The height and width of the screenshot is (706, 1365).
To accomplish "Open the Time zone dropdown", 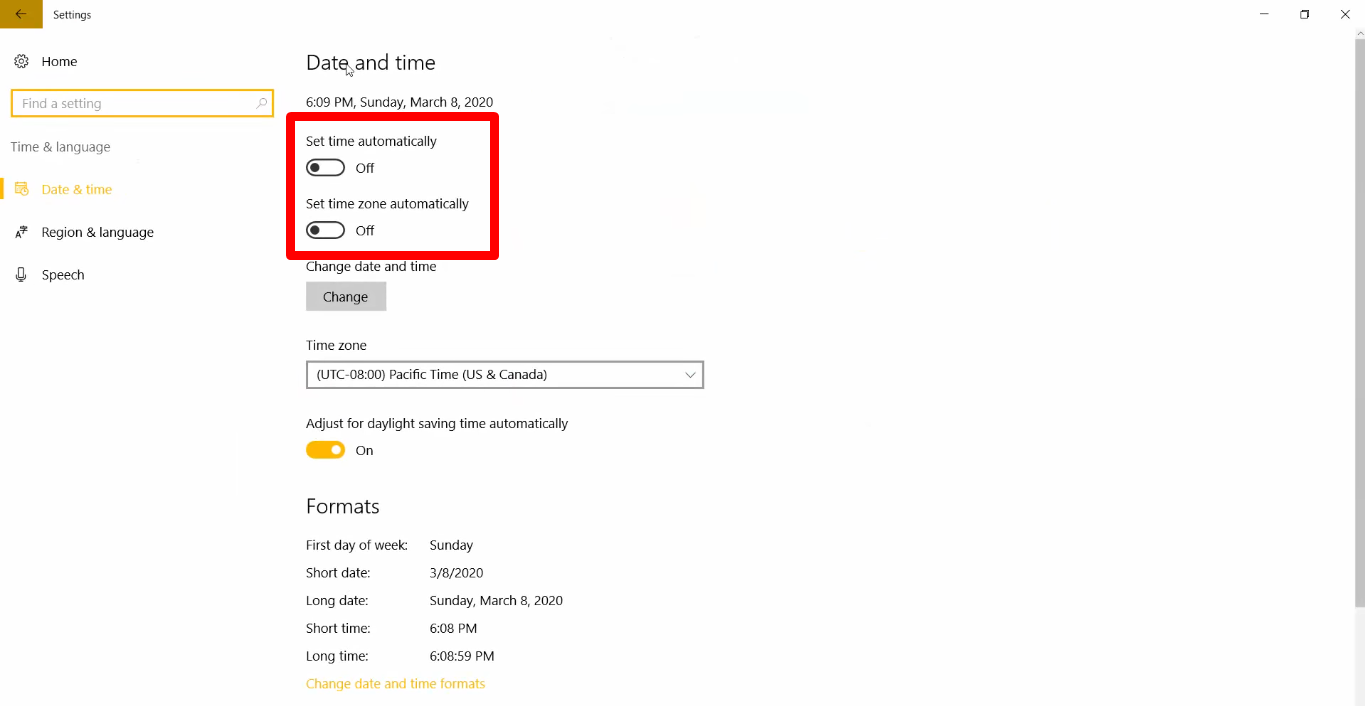I will coord(505,374).
